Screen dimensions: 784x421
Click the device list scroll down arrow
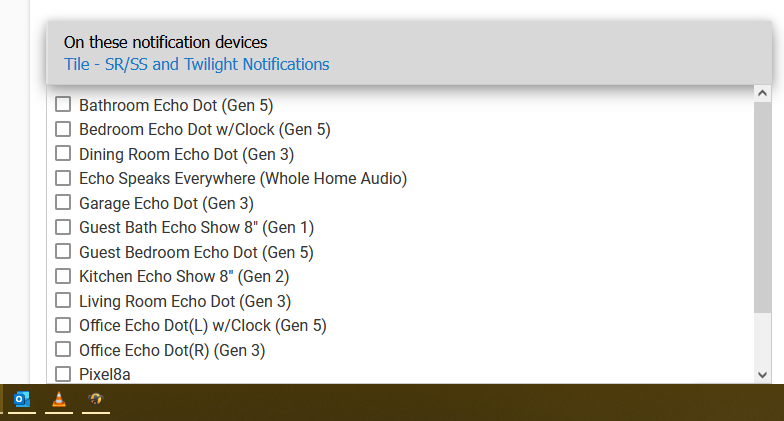click(x=762, y=375)
